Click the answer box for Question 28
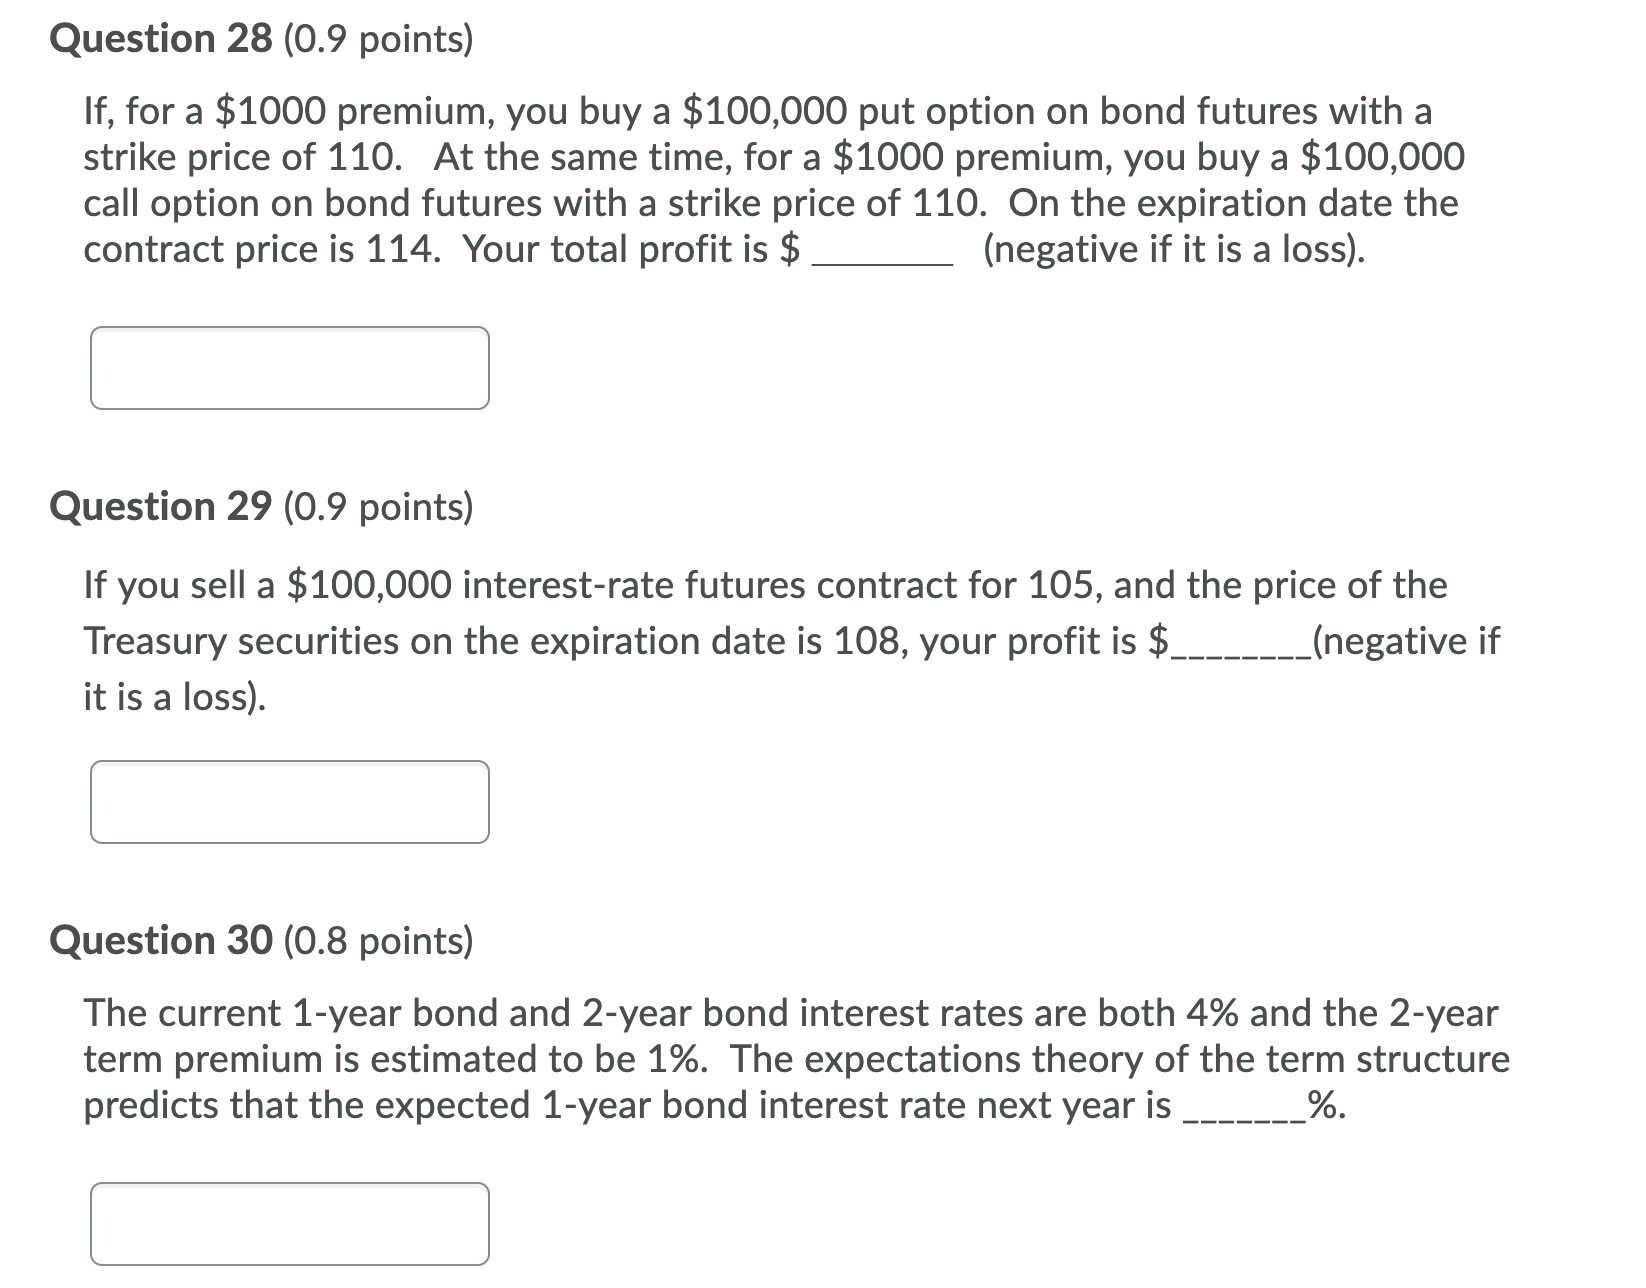Screen dimensions: 1646x1288 click(x=289, y=367)
